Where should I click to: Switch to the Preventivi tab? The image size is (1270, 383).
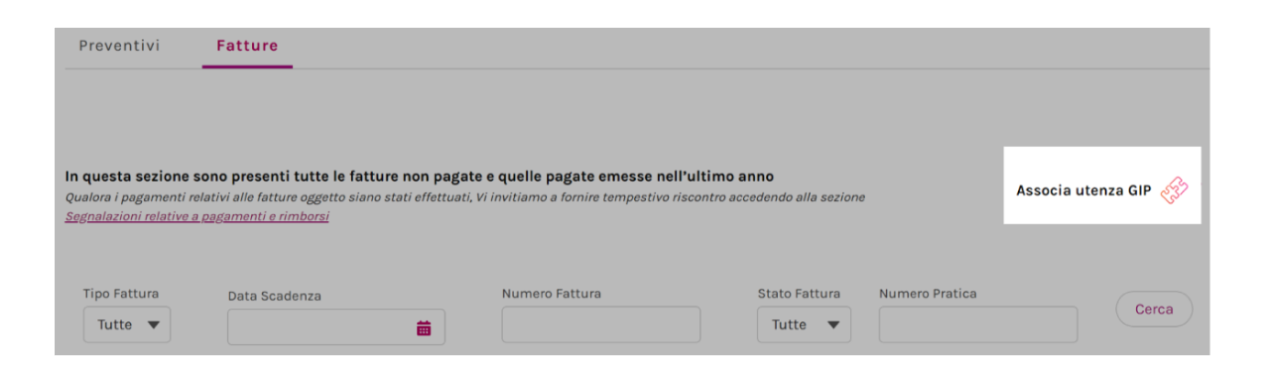tap(119, 46)
